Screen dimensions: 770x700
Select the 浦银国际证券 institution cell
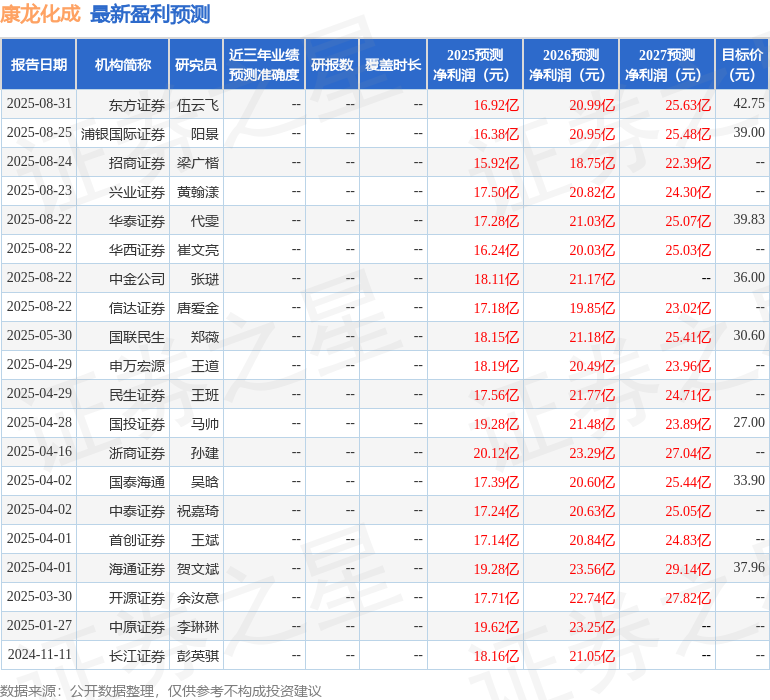[x=123, y=134]
